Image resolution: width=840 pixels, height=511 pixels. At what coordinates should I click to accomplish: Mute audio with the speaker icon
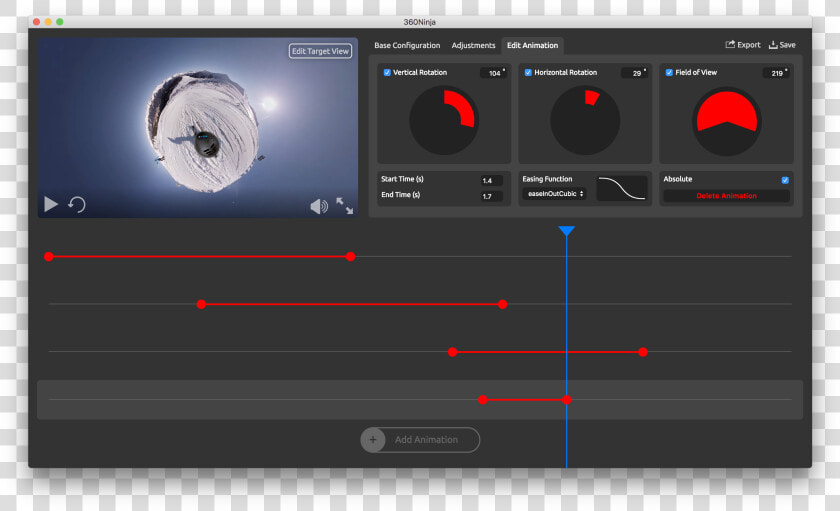[319, 206]
